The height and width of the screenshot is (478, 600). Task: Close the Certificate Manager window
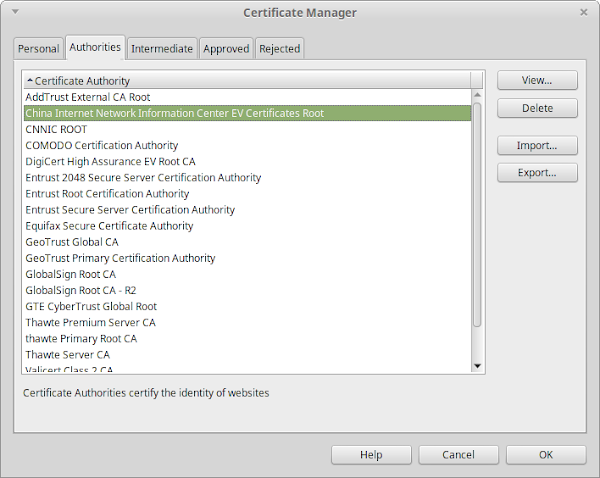[x=584, y=12]
